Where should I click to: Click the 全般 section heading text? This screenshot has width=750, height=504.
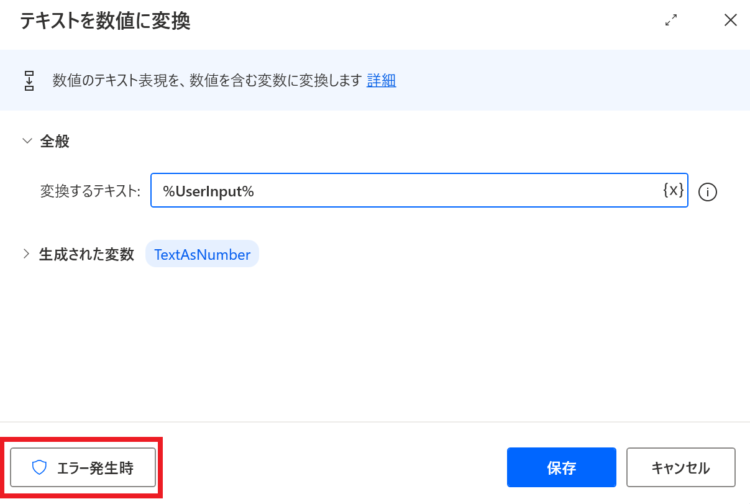[55, 141]
